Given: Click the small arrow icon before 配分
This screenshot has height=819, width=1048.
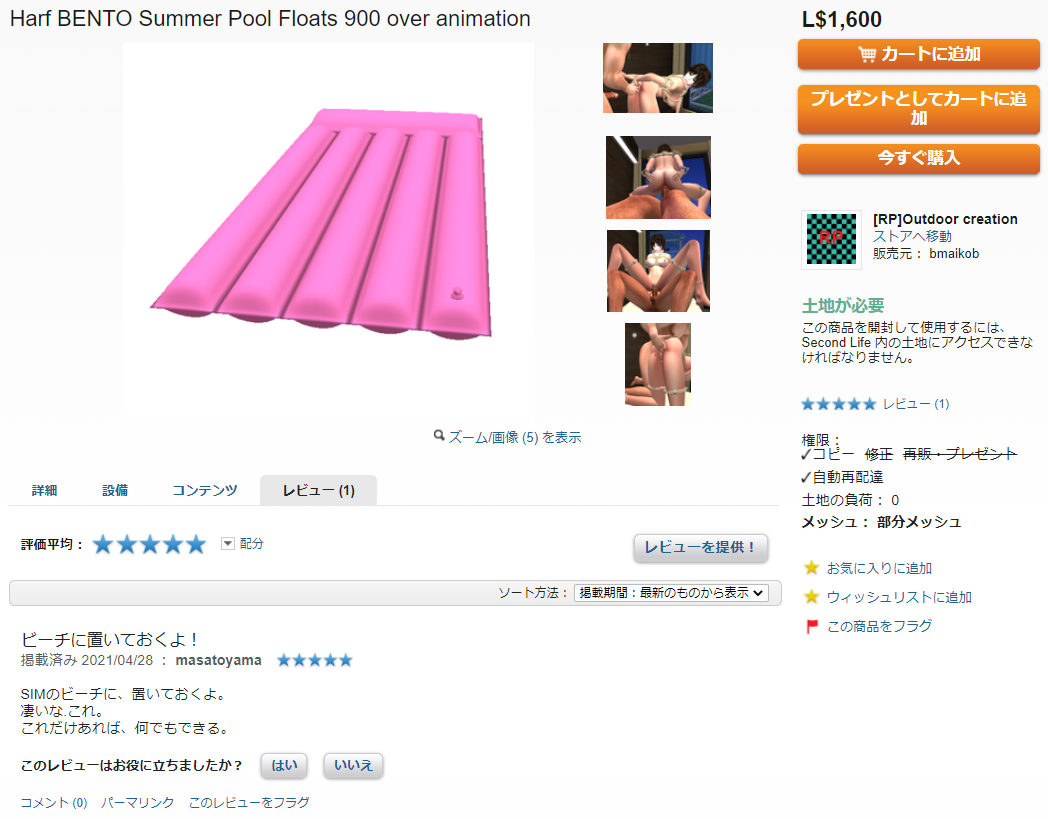Looking at the screenshot, I should [x=227, y=543].
